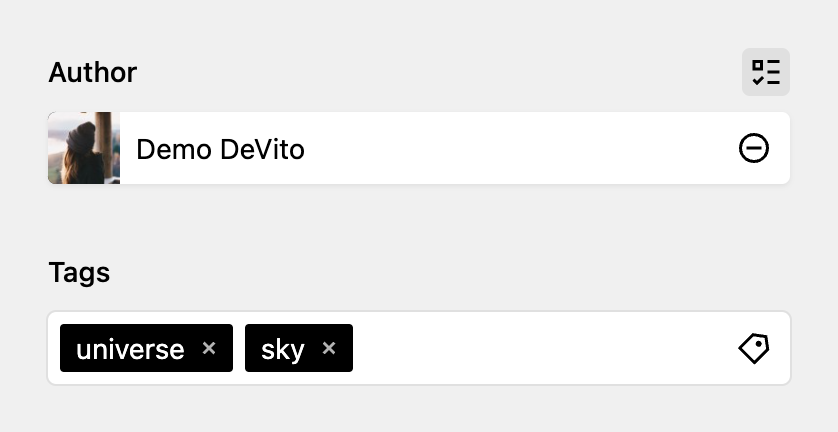Viewport: 838px width, 432px height.
Task: Click the Author section heading
Action: point(92,72)
